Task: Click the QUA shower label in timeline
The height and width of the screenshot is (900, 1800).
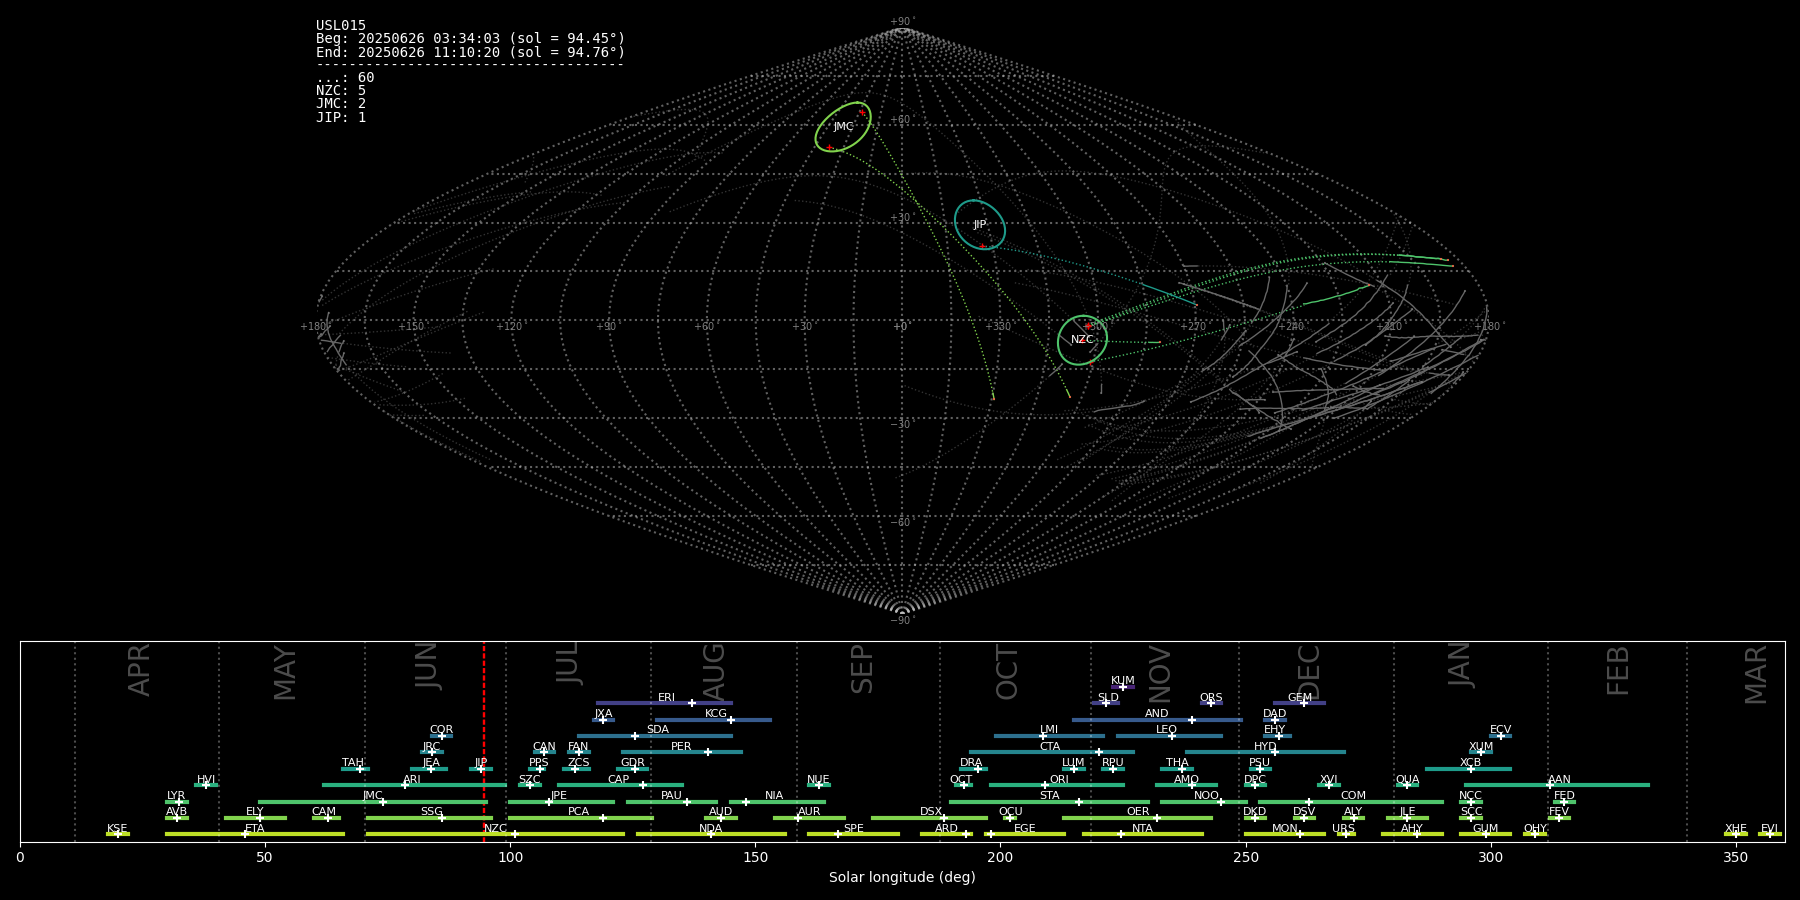Action: [x=1407, y=779]
